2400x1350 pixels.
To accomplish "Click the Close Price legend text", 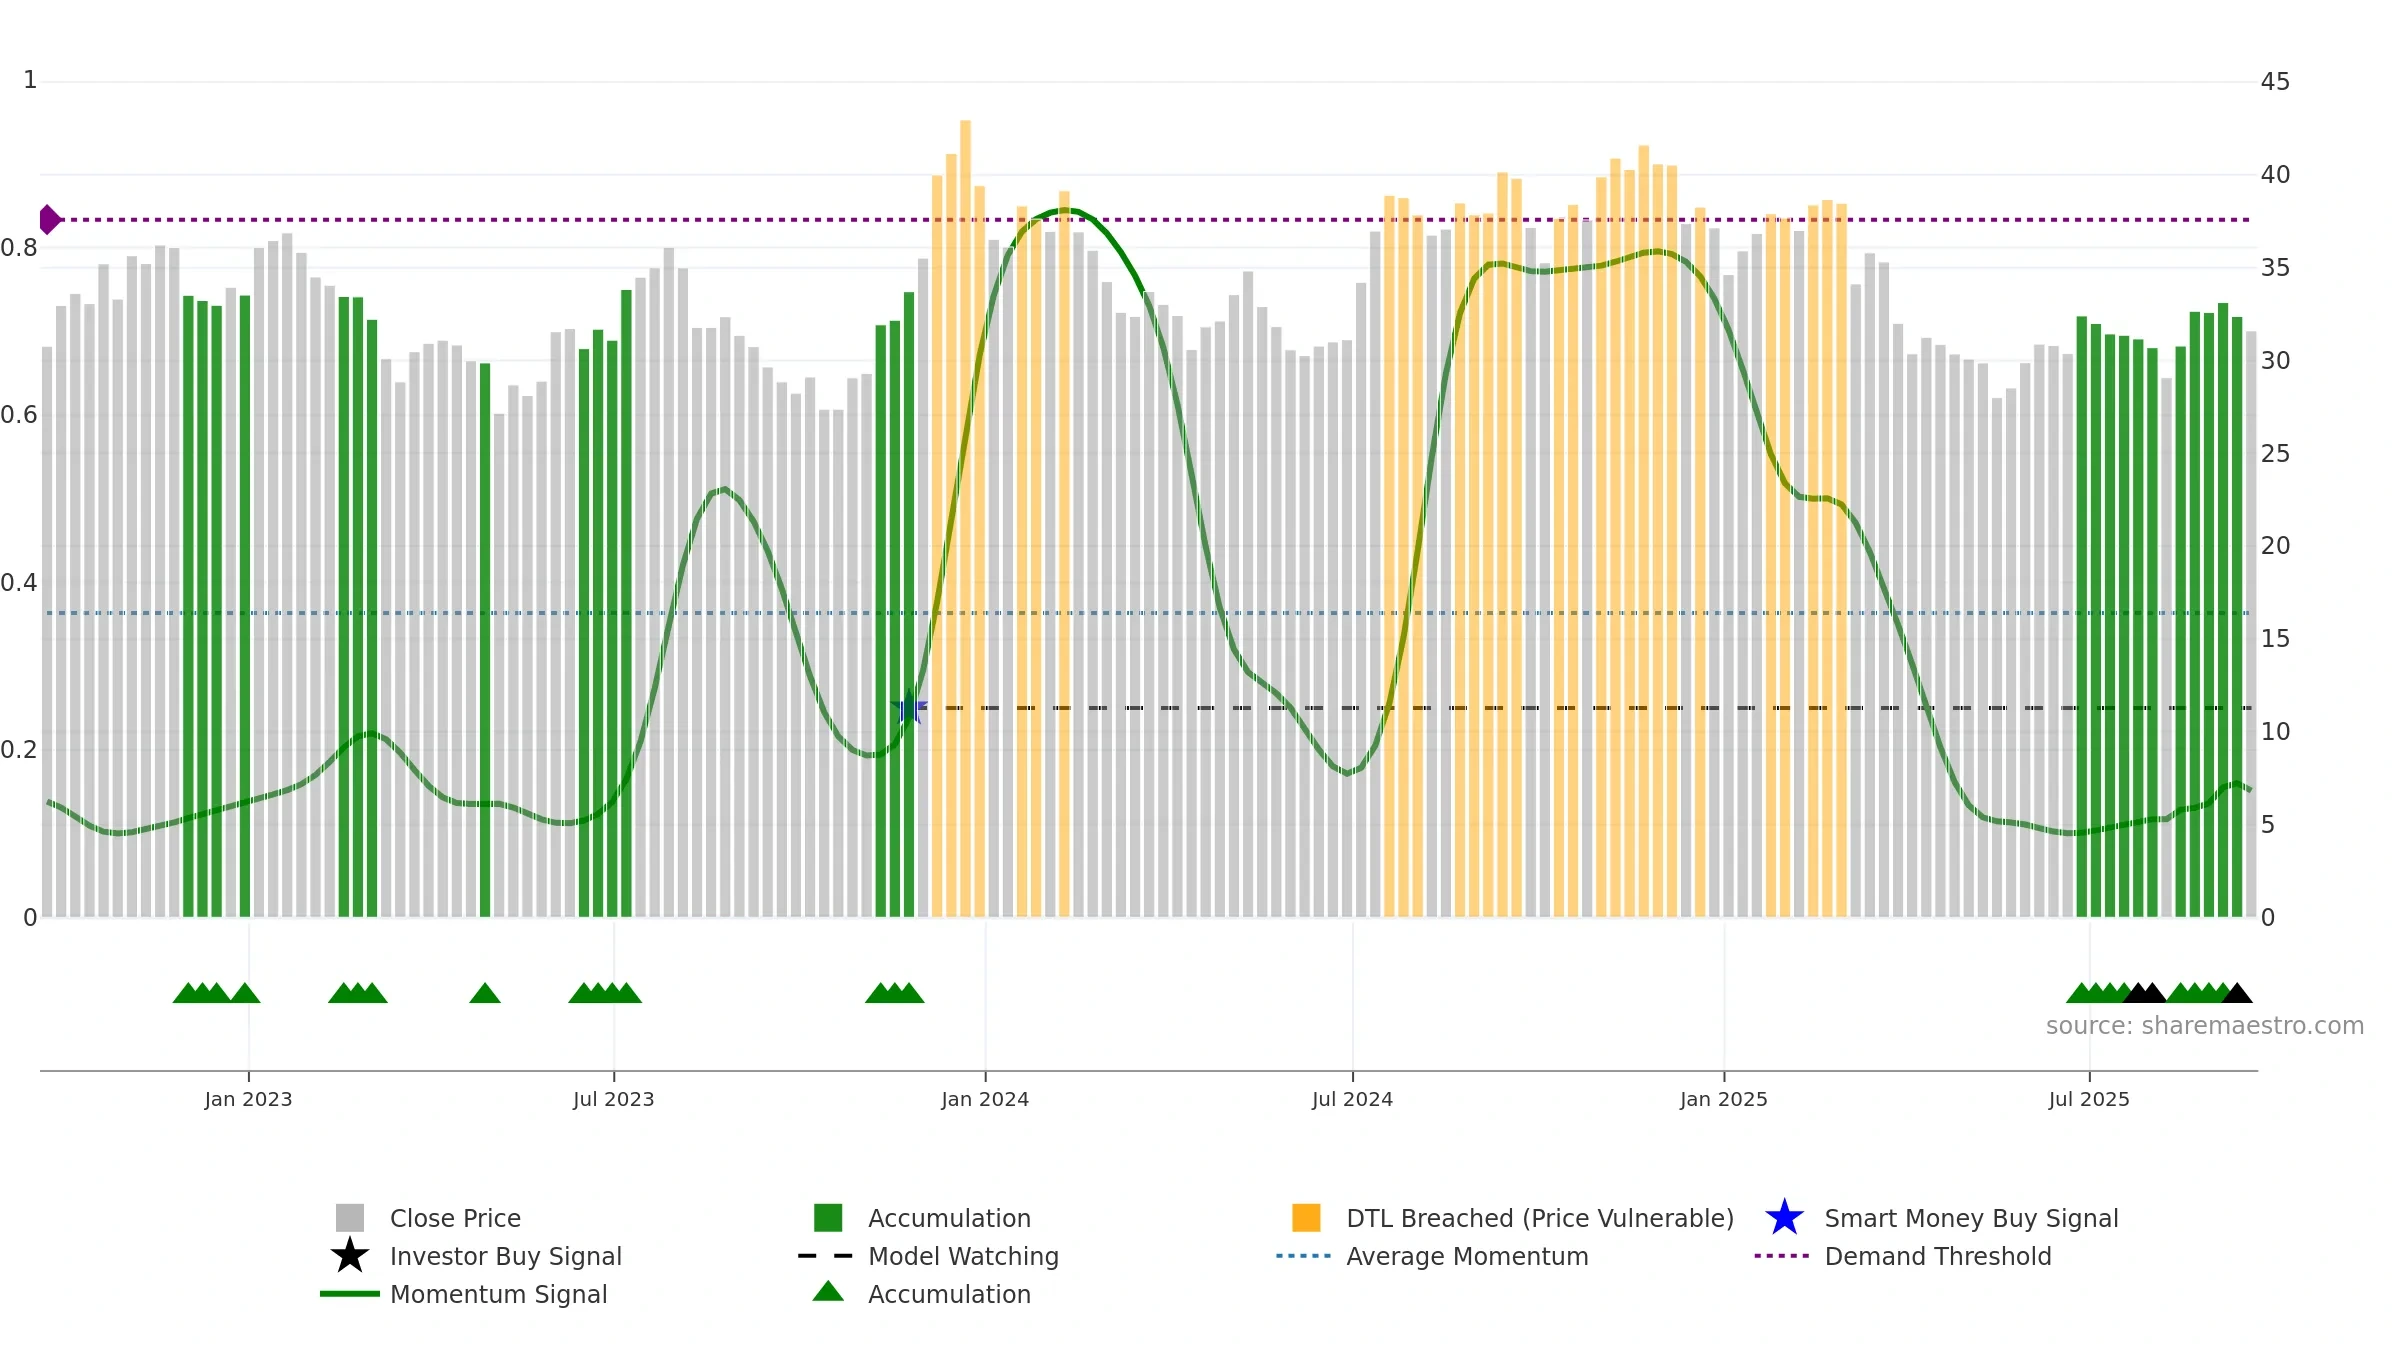I will (455, 1218).
